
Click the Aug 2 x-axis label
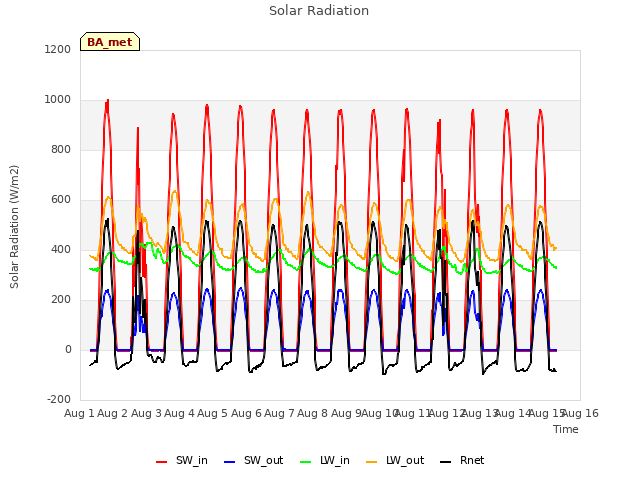click(112, 413)
